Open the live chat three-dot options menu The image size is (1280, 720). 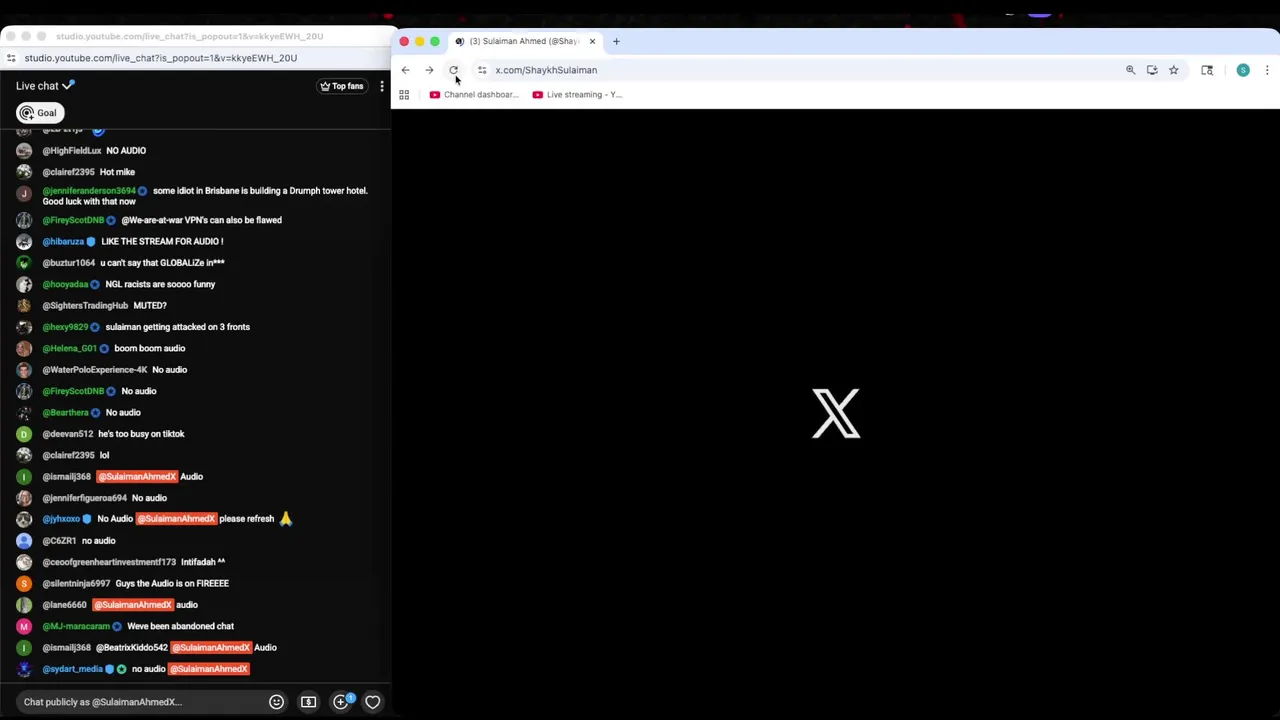pyautogui.click(x=381, y=86)
